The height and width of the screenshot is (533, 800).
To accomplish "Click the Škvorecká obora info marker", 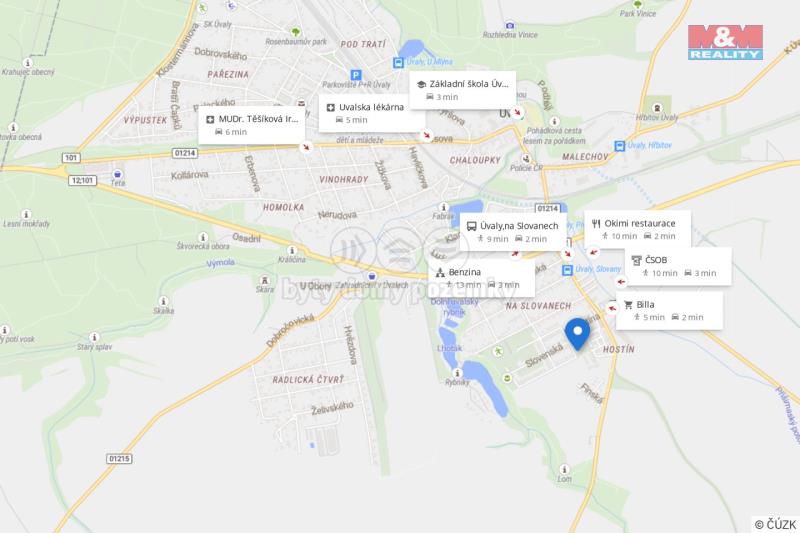I will [x=203, y=237].
